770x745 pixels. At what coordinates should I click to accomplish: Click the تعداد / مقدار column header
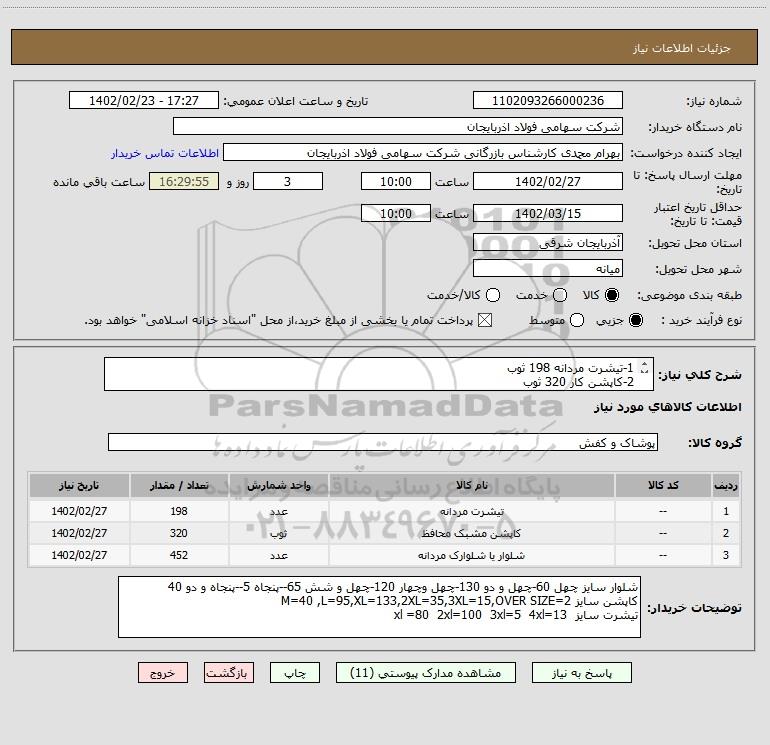tap(179, 485)
